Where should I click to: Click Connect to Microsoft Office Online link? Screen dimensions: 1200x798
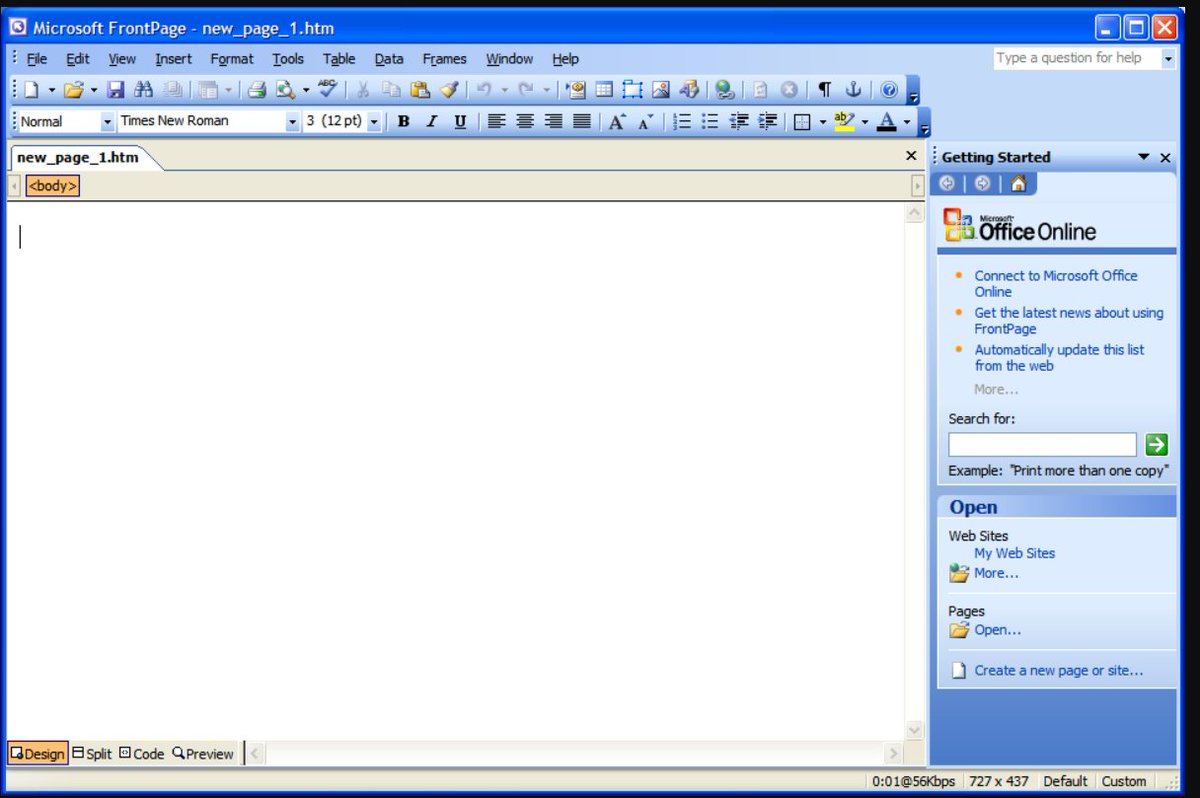(1056, 283)
